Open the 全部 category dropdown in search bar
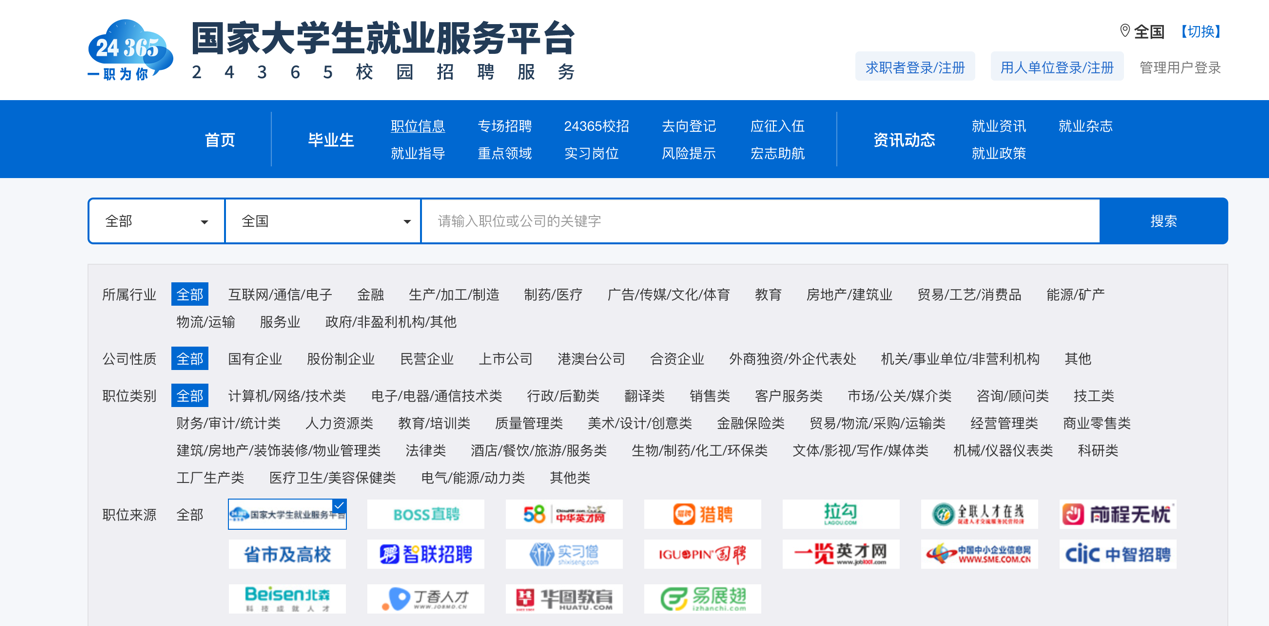This screenshot has height=626, width=1269. coord(157,221)
